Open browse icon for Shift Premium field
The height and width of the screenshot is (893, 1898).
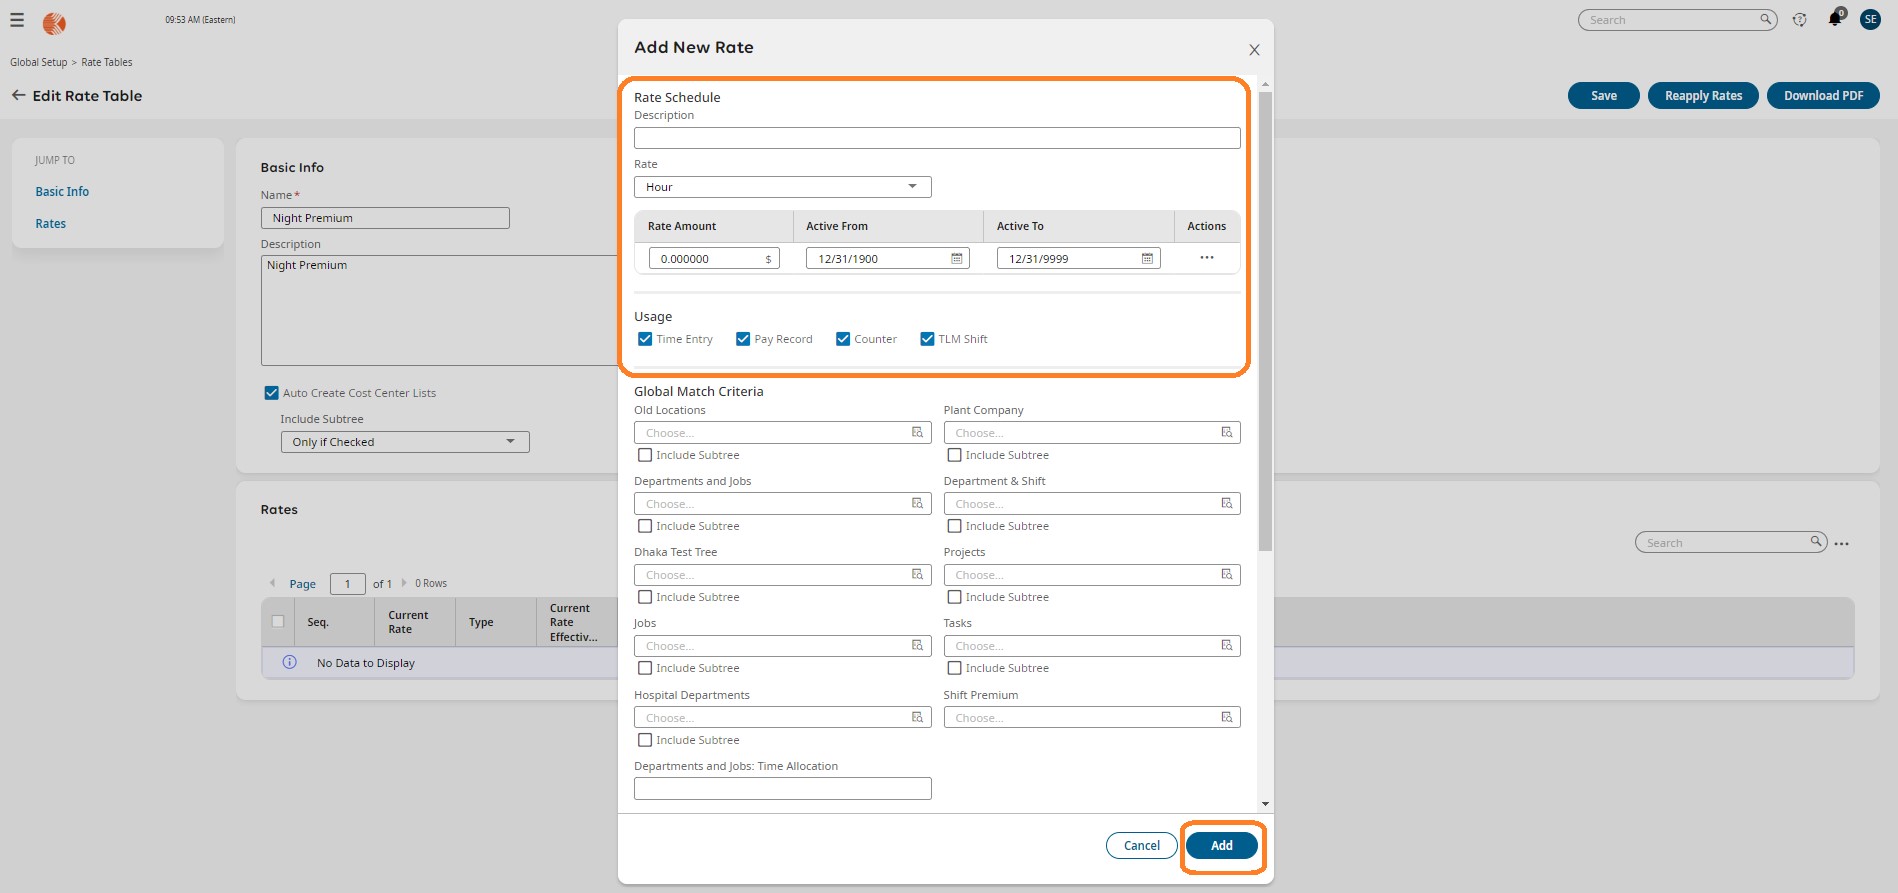pyautogui.click(x=1226, y=717)
